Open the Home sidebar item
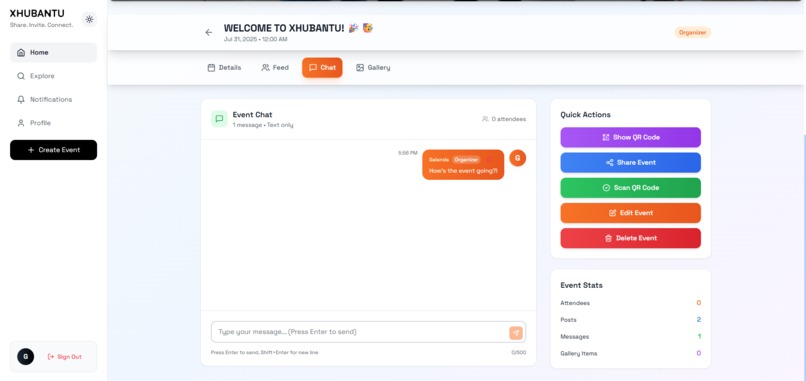This screenshot has width=806, height=381. (x=53, y=52)
